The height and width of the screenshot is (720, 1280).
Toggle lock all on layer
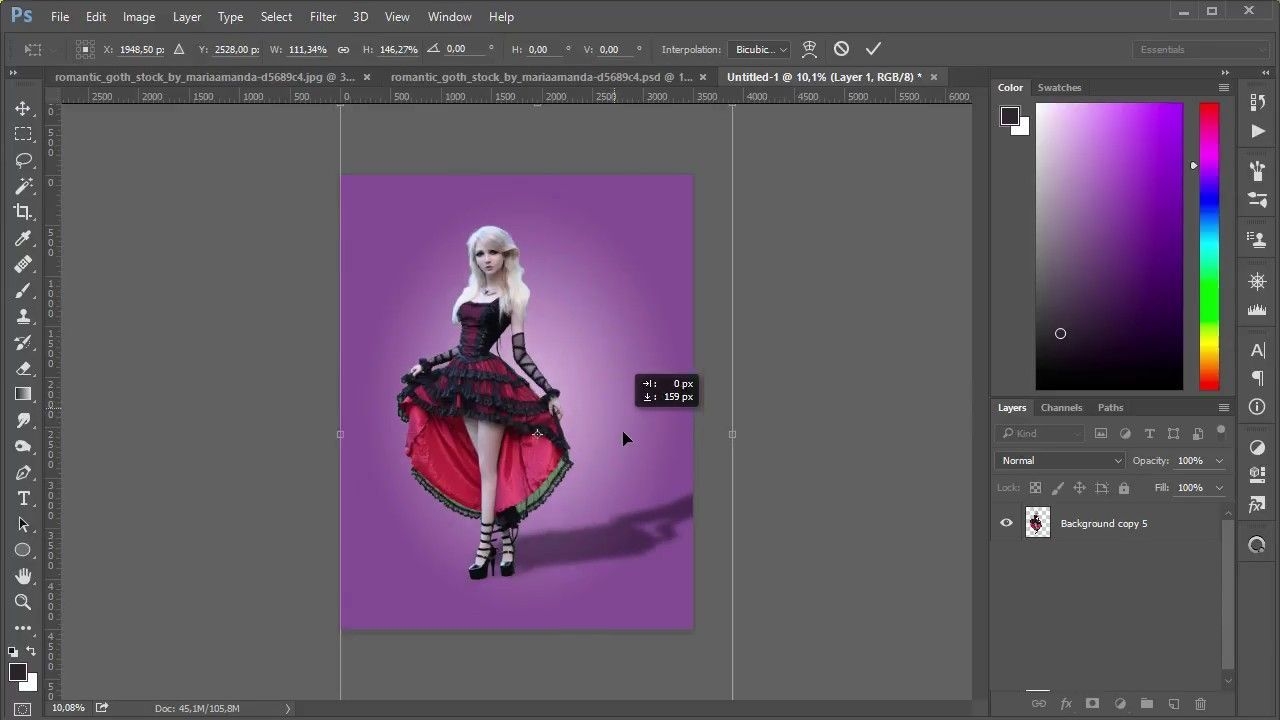tap(1124, 488)
